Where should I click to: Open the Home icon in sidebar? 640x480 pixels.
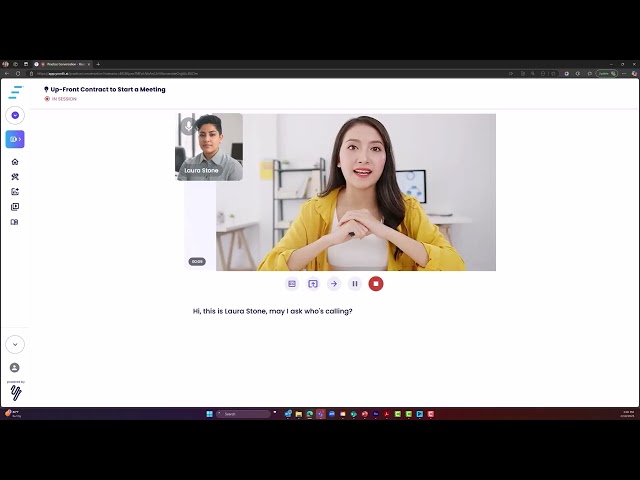pyautogui.click(x=15, y=162)
